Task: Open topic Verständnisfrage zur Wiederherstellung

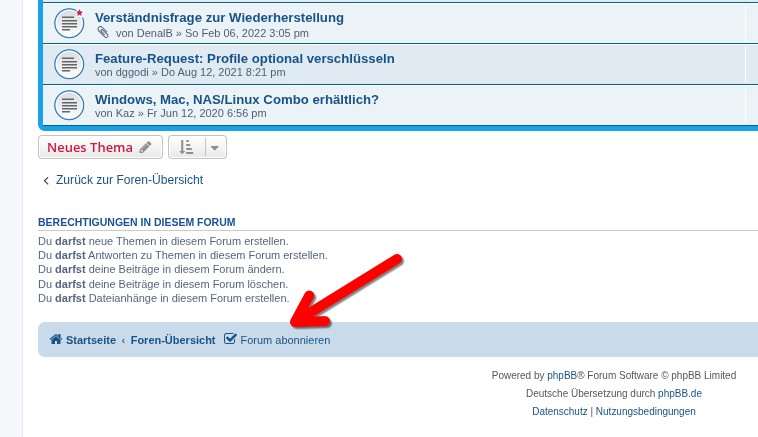Action: coord(219,17)
